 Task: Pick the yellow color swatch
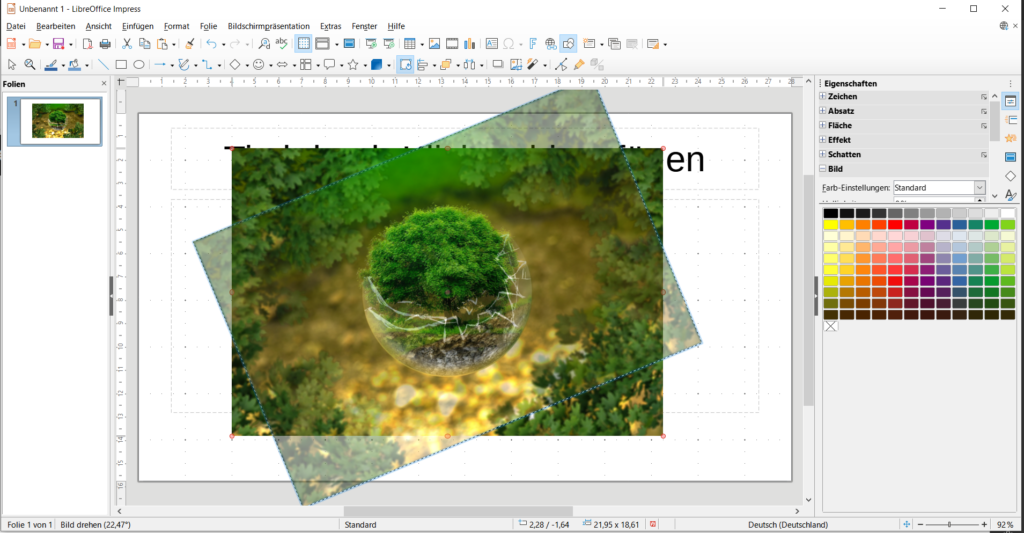point(830,225)
